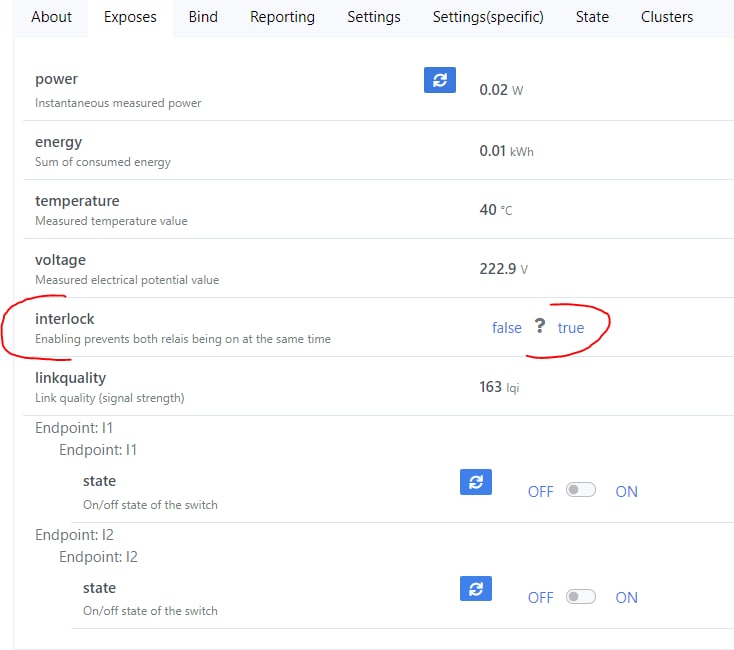Click 'Measured electrical potential value' description
The image size is (734, 650).
[x=127, y=280]
